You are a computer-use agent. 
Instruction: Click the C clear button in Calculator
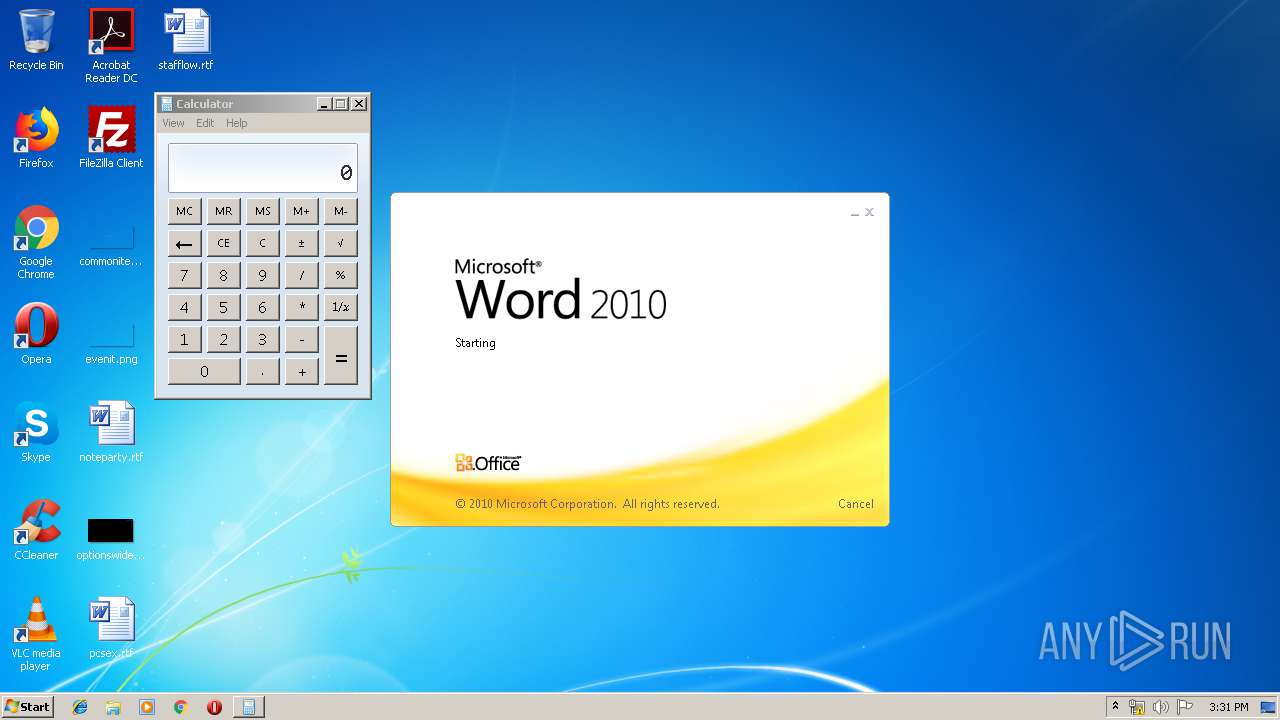click(x=262, y=243)
